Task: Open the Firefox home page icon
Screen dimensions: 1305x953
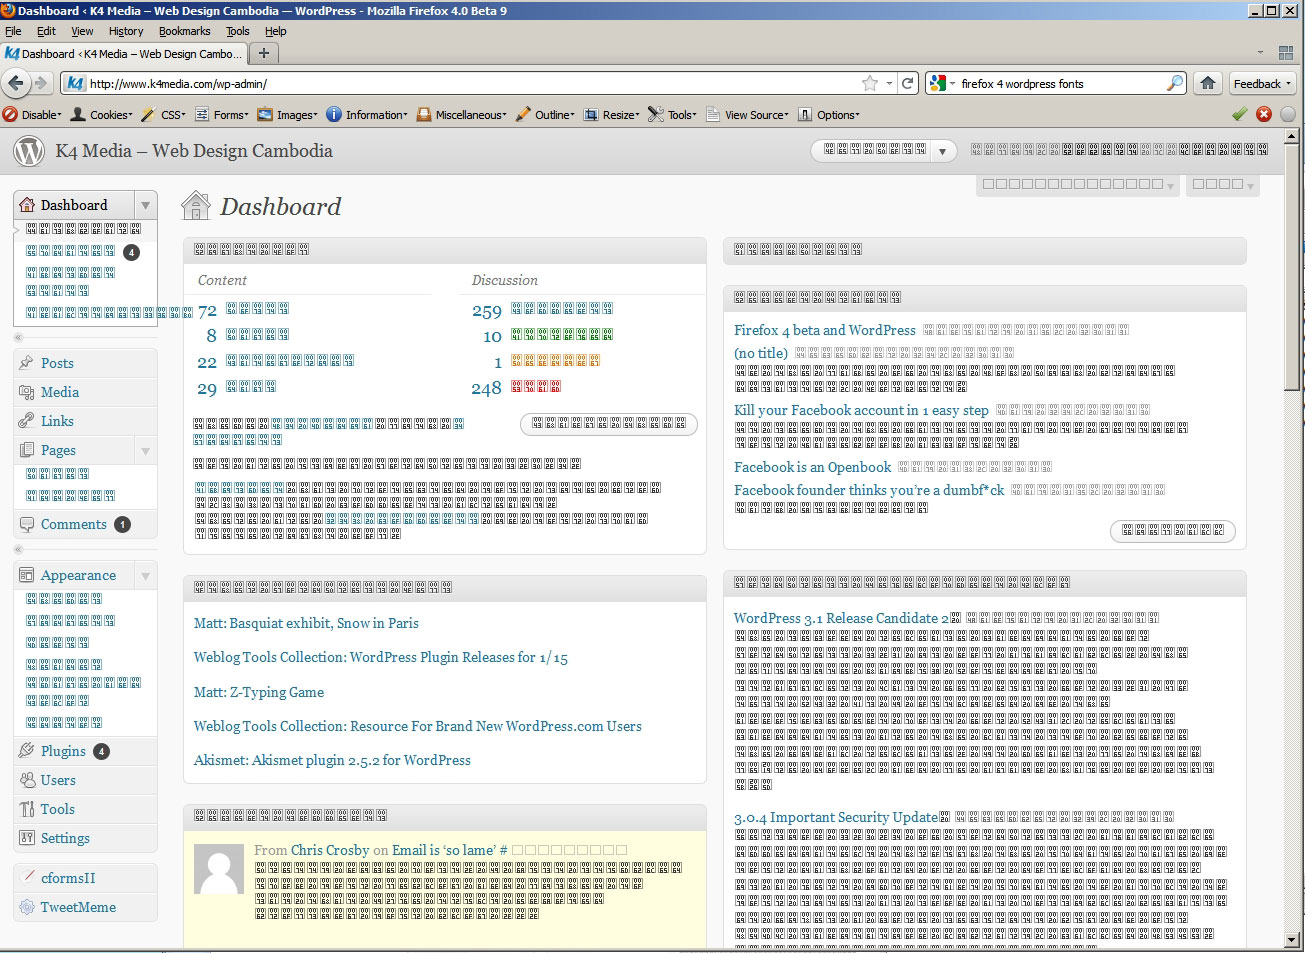Action: tap(1208, 83)
